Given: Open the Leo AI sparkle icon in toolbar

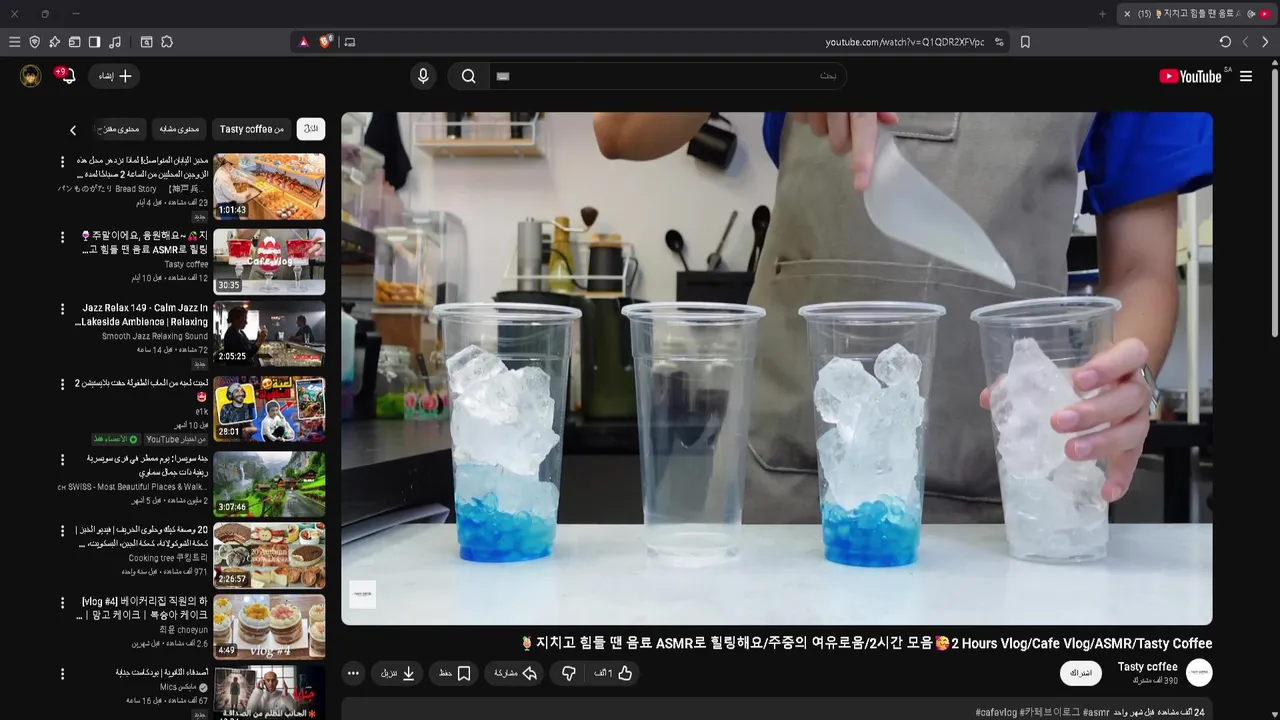Looking at the screenshot, I should click(x=54, y=42).
